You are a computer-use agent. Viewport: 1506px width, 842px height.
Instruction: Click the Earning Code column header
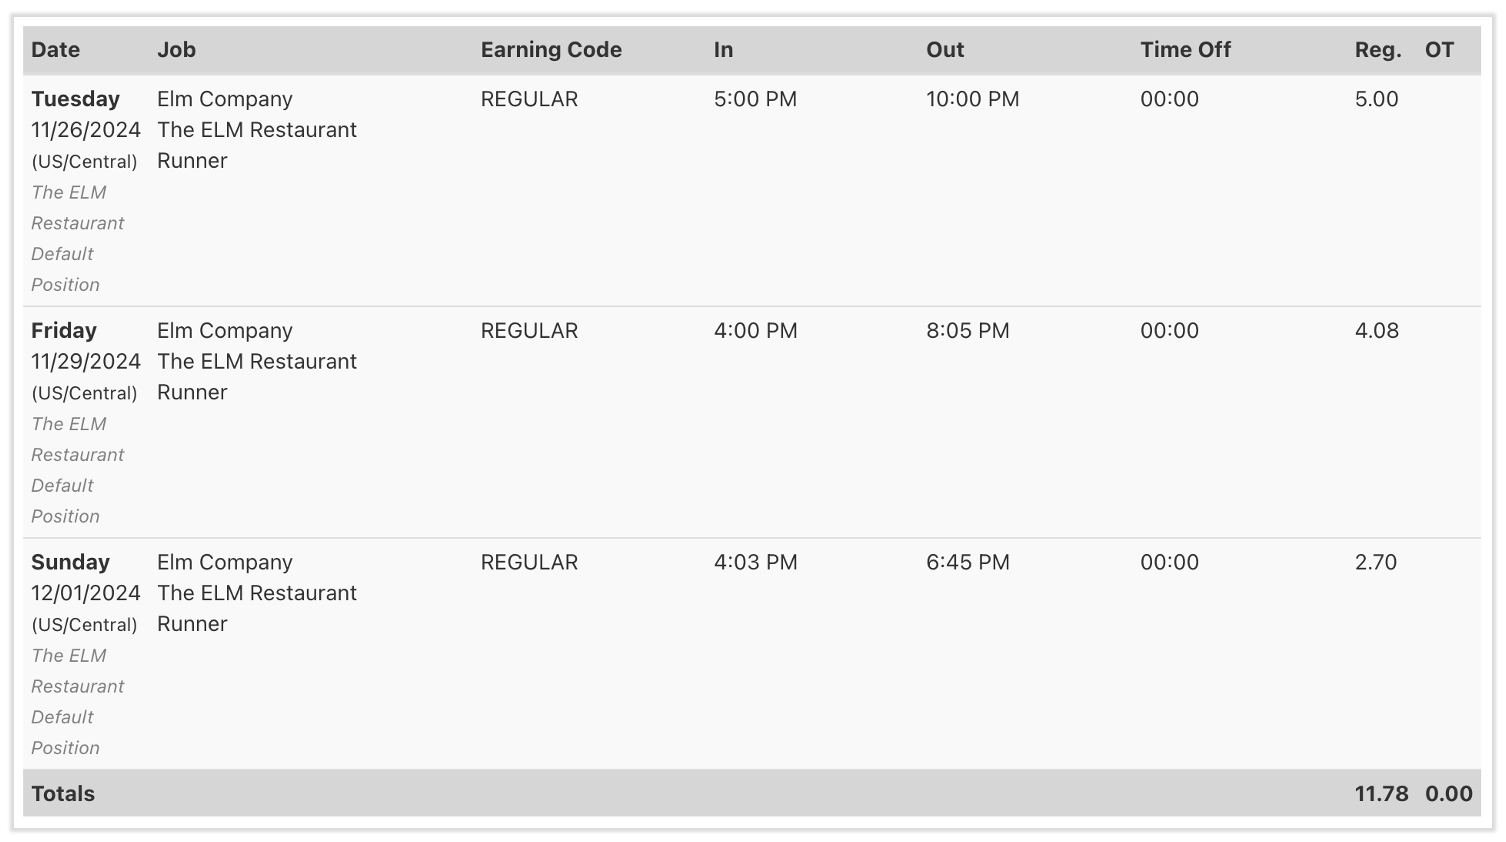tap(551, 50)
